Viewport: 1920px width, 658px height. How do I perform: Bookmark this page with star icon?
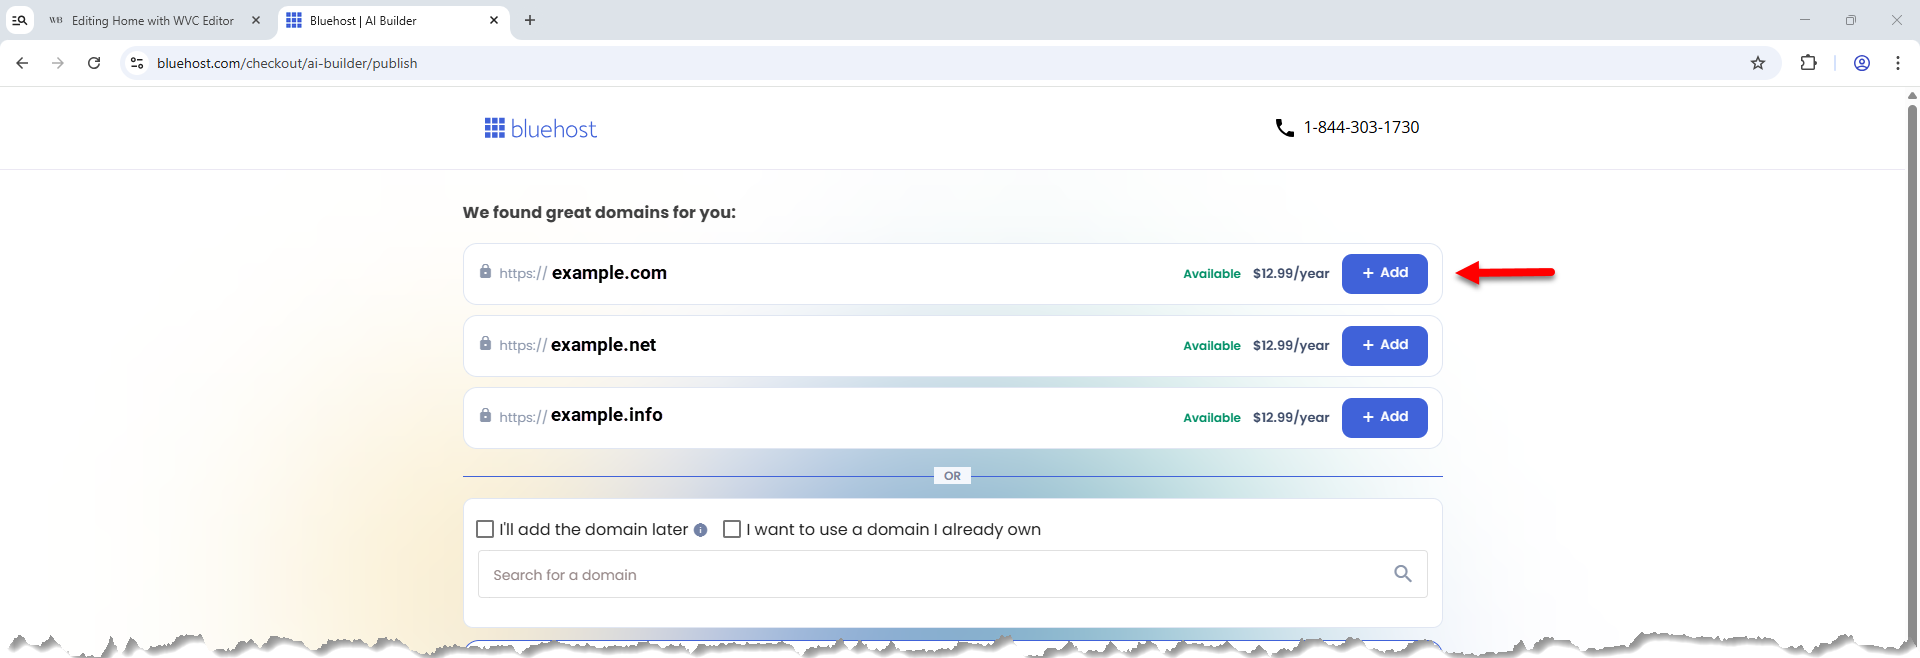1758,63
